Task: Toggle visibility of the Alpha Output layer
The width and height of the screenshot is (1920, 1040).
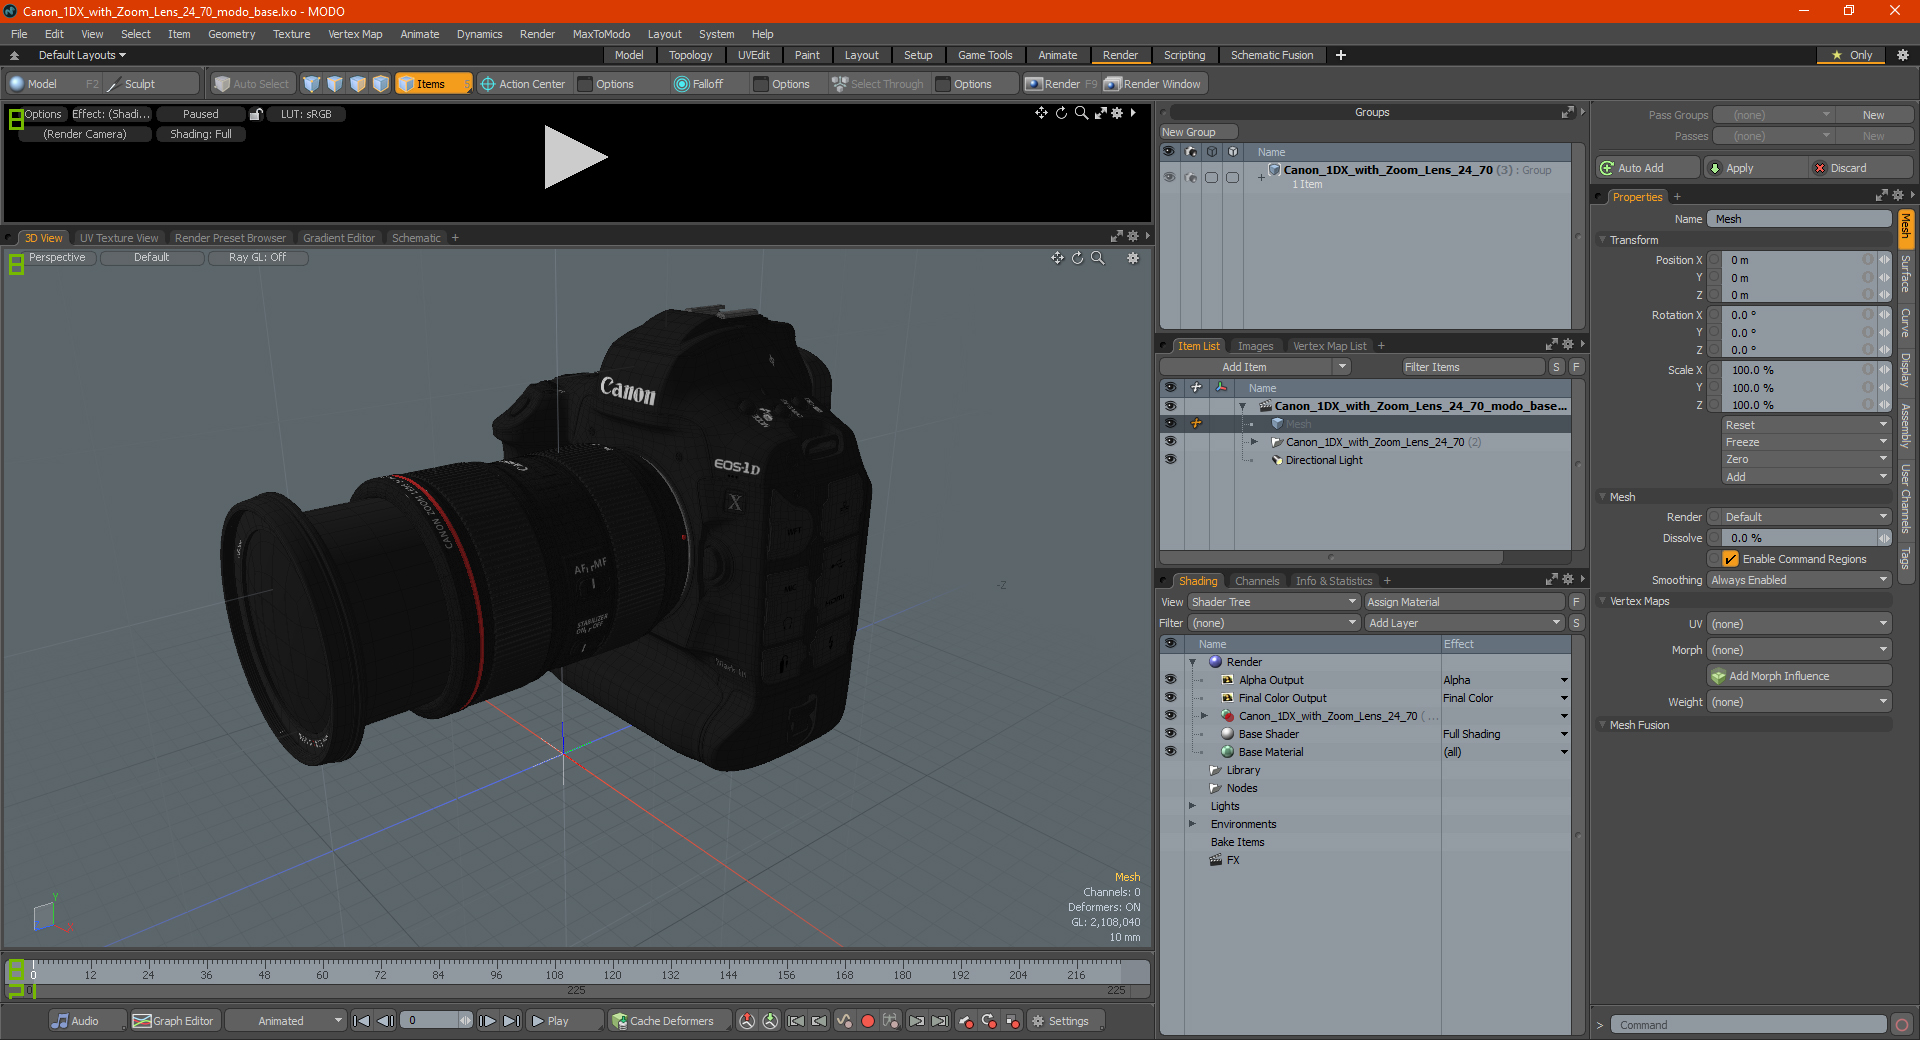Action: pyautogui.click(x=1170, y=680)
